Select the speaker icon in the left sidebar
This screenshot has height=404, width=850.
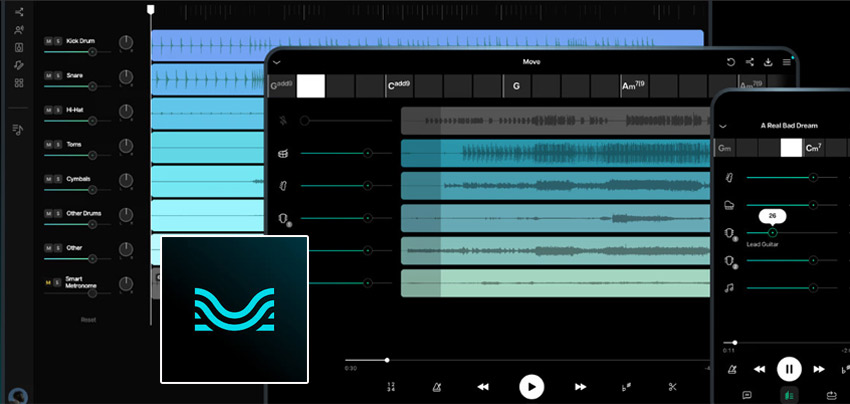(x=20, y=48)
